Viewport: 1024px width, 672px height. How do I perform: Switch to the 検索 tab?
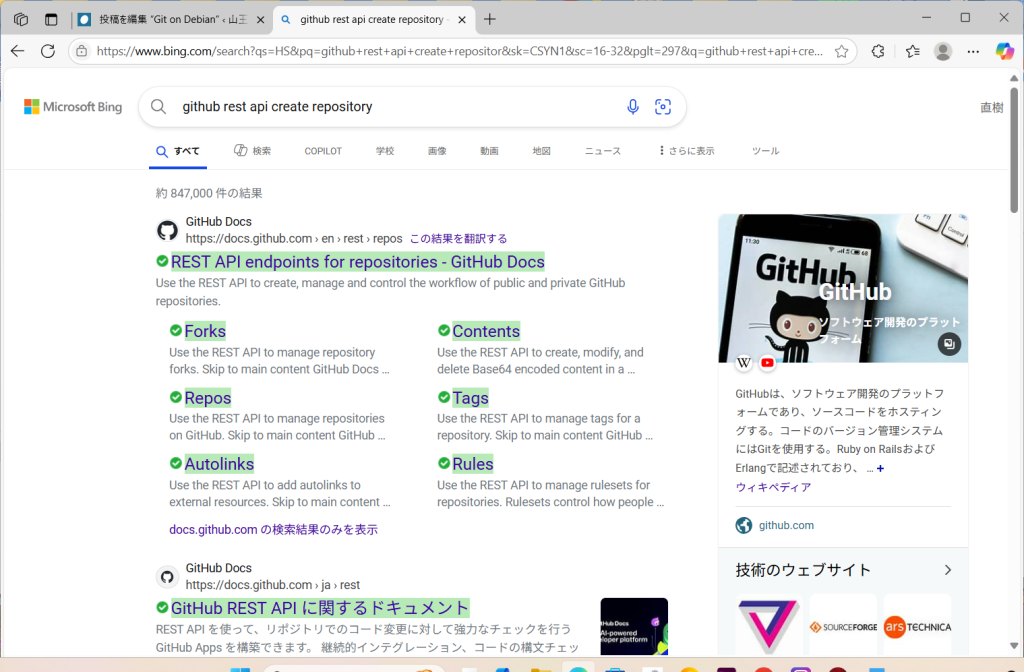pyautogui.click(x=253, y=151)
